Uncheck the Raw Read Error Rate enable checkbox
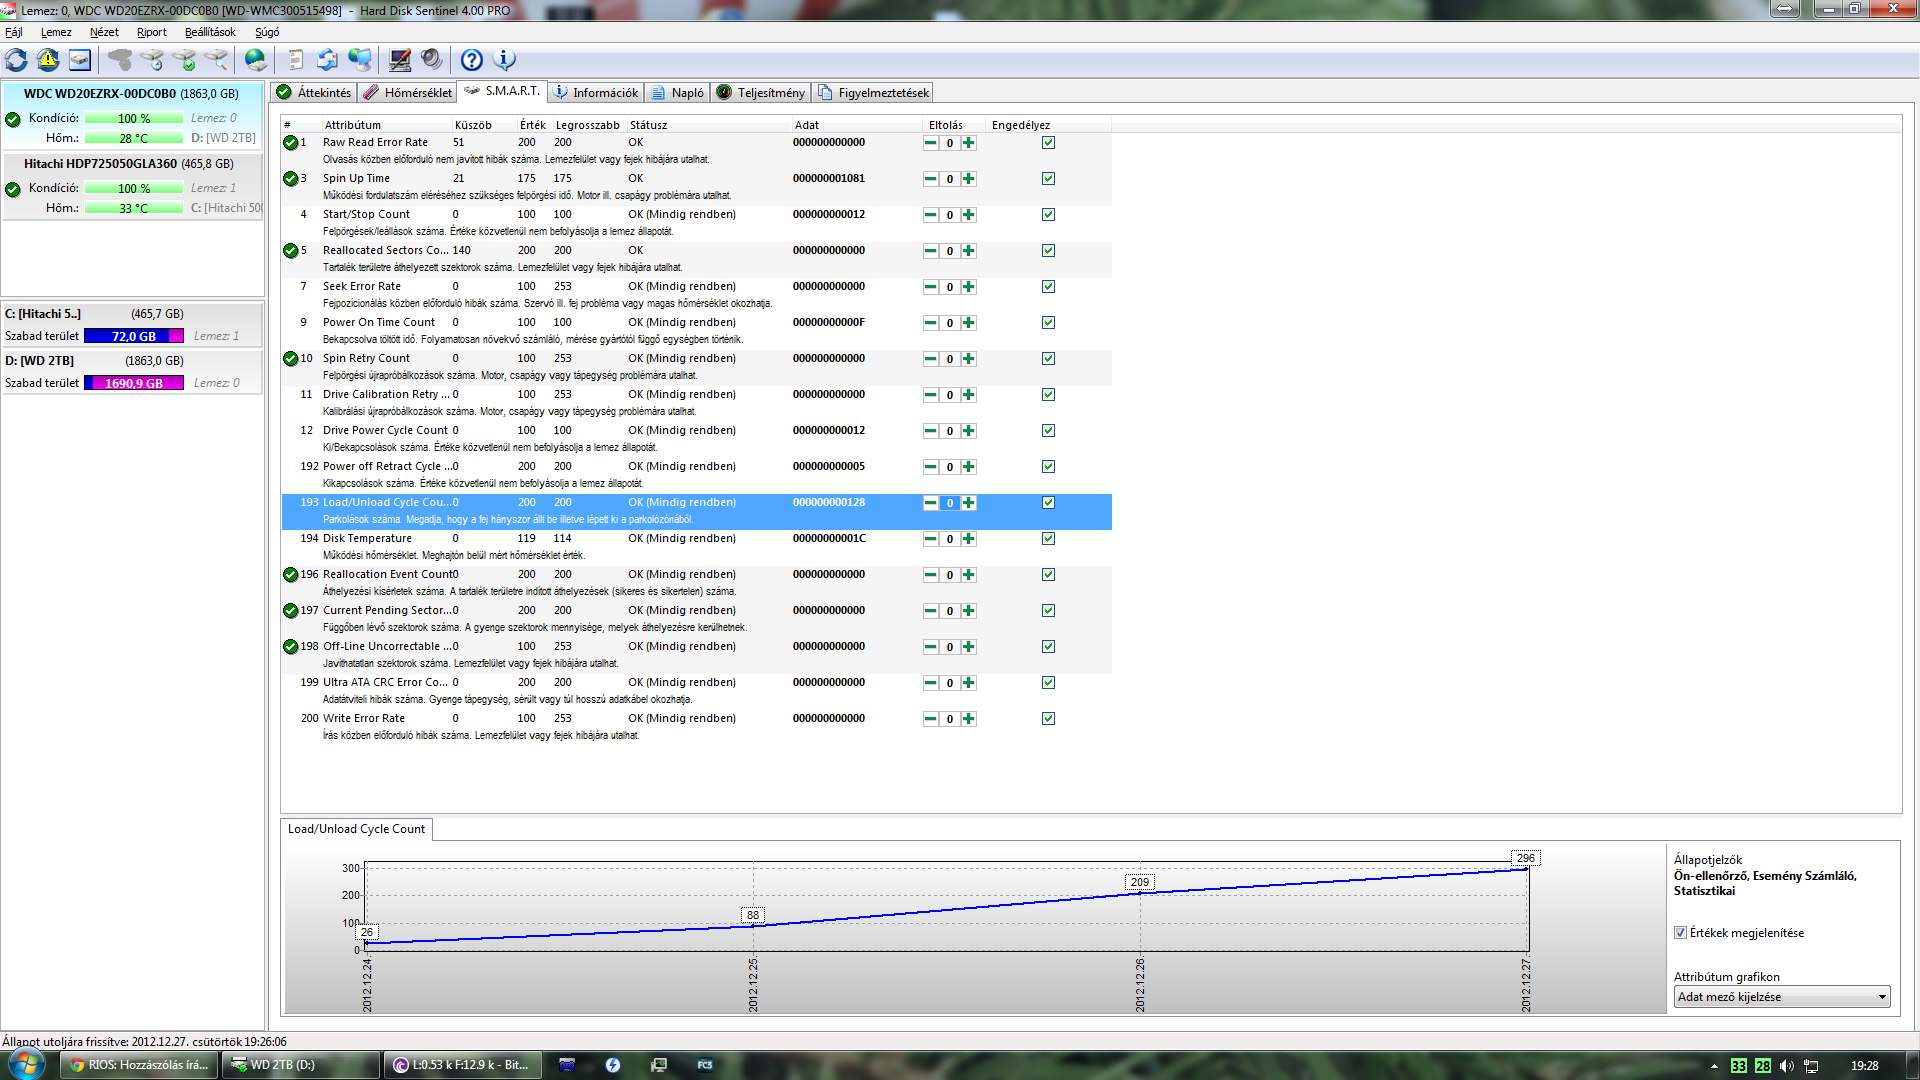Image resolution: width=1920 pixels, height=1080 pixels. point(1048,143)
